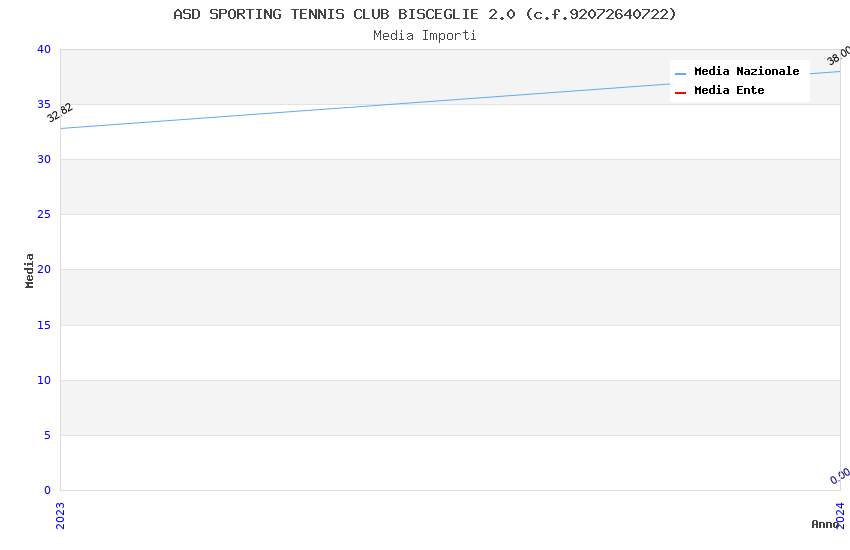Click the y-axis value 40
The width and height of the screenshot is (850, 550).
point(44,49)
